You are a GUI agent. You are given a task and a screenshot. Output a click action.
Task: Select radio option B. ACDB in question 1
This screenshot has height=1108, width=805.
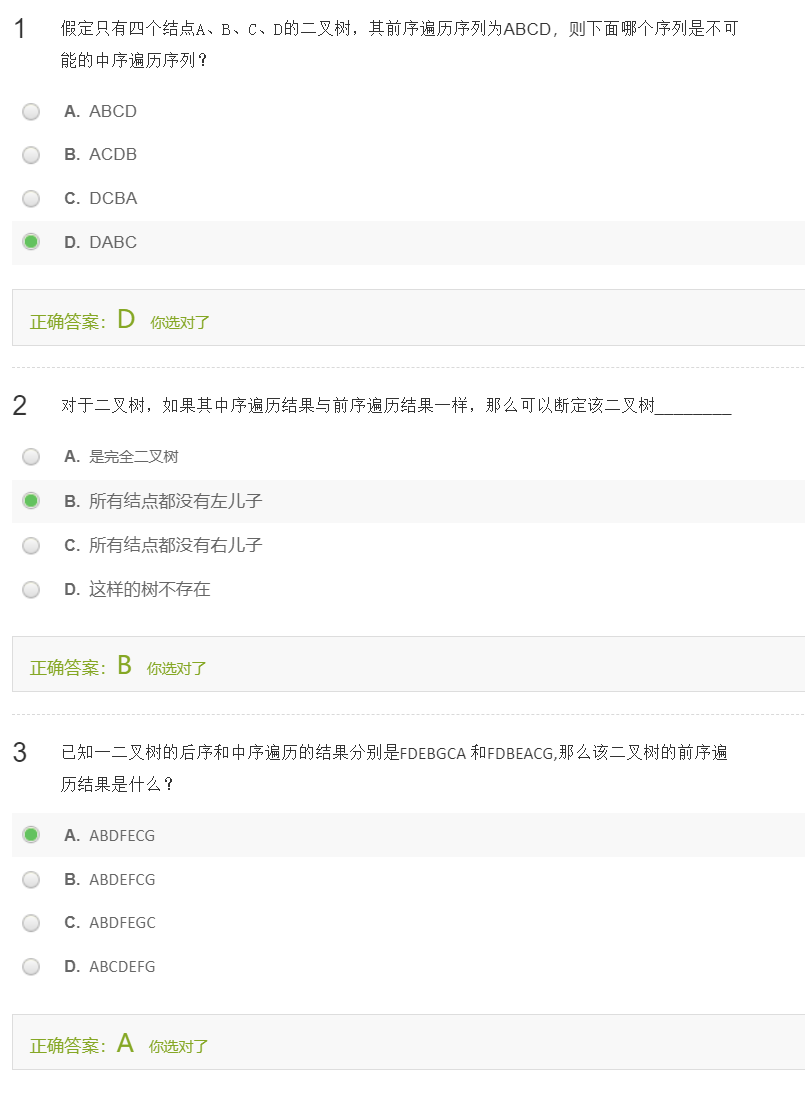[31, 155]
